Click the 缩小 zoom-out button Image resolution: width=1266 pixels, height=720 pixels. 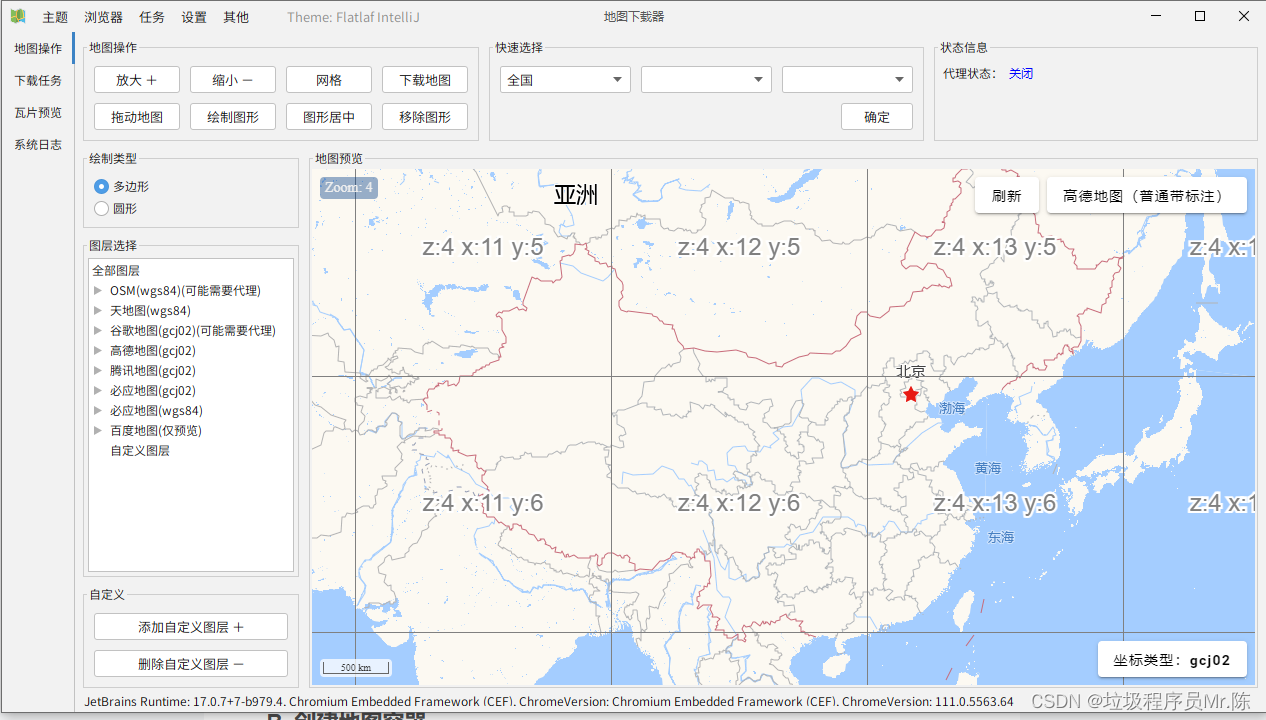(232, 79)
